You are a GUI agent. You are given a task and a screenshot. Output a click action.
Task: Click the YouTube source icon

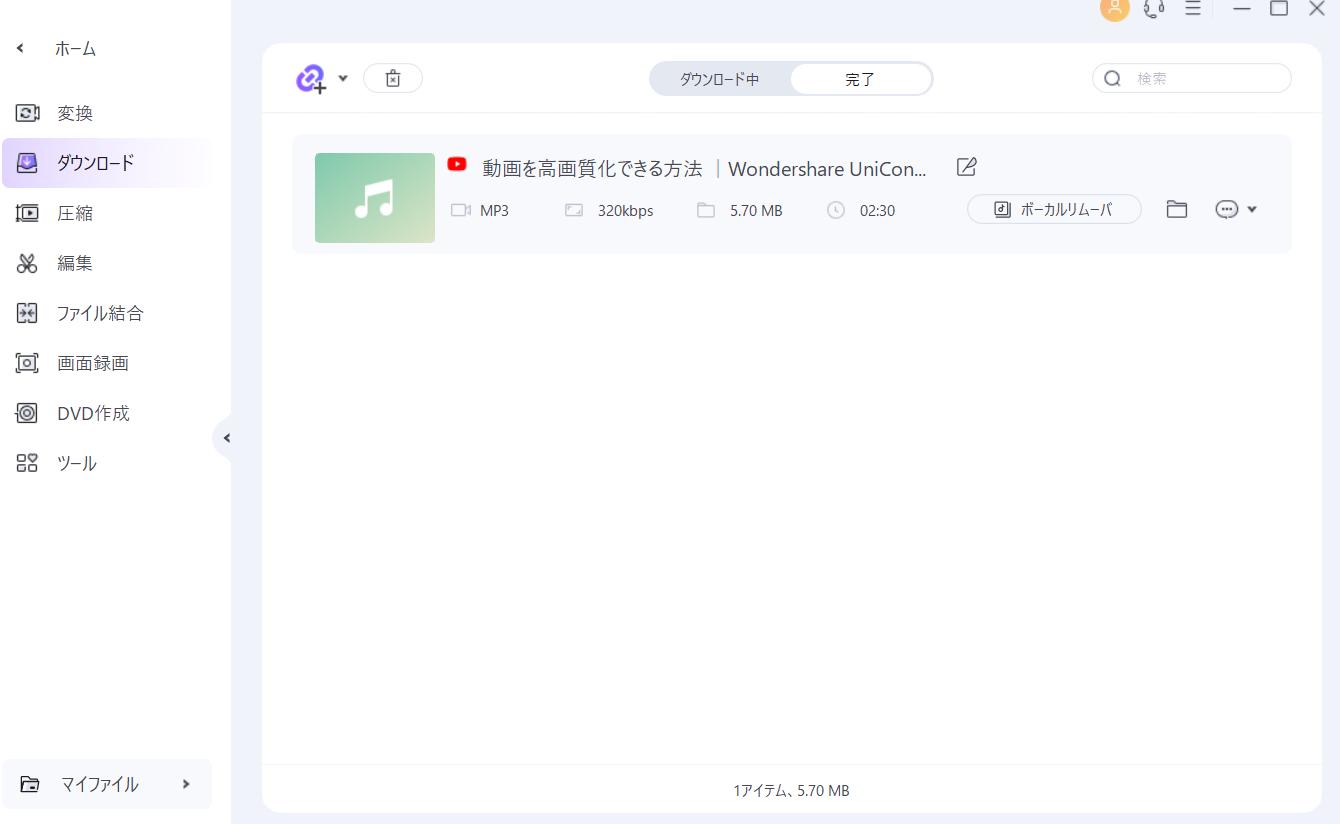pyautogui.click(x=457, y=164)
